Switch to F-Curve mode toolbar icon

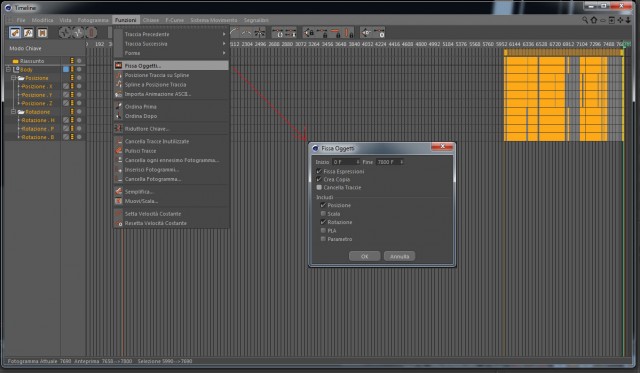[29, 33]
